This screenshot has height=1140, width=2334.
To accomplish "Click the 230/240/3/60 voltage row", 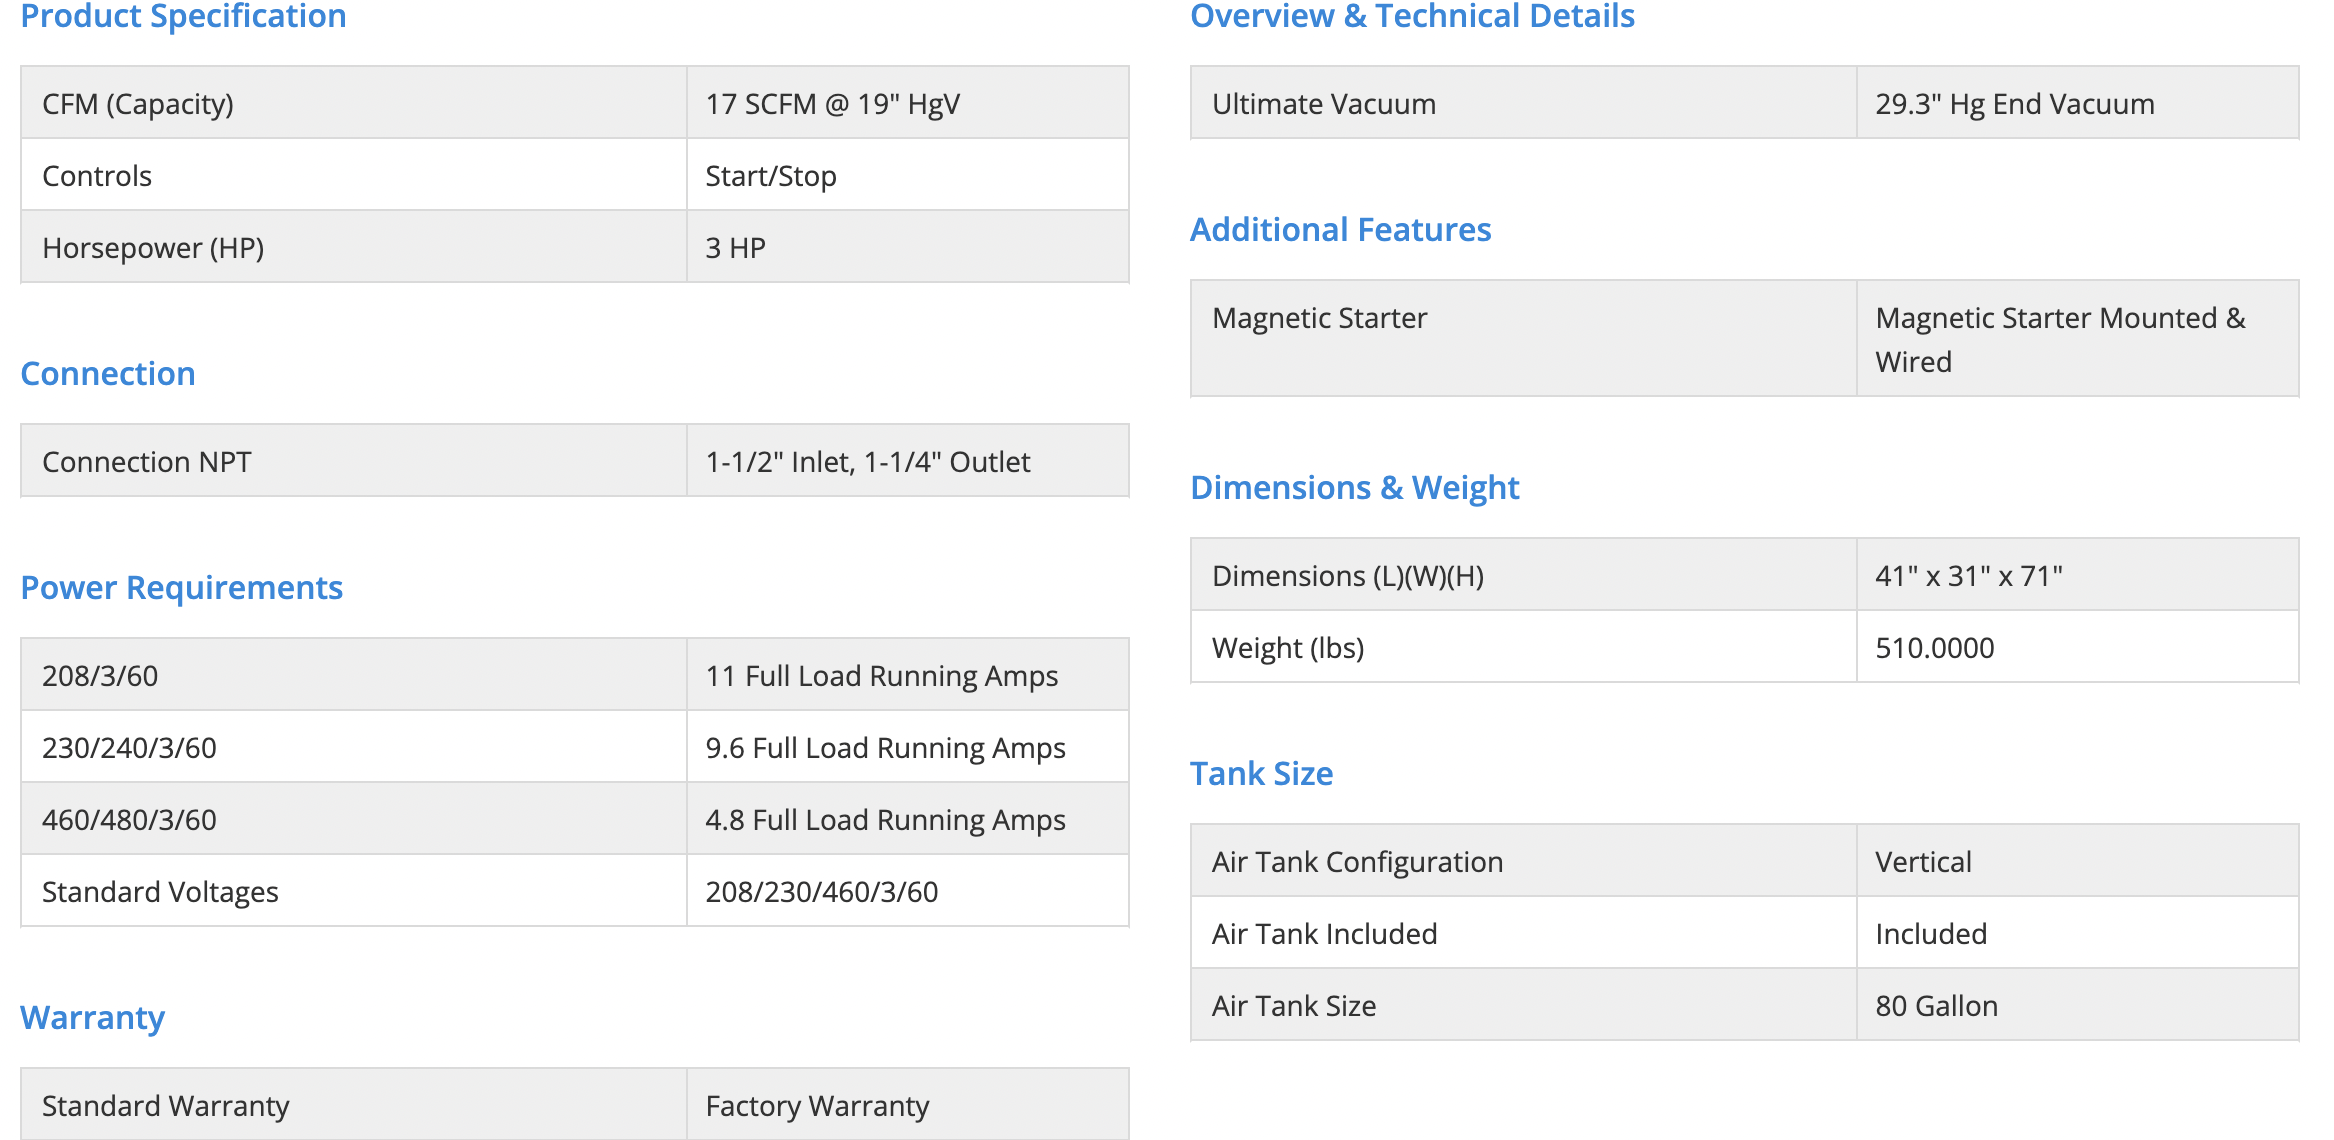I will 129,748.
